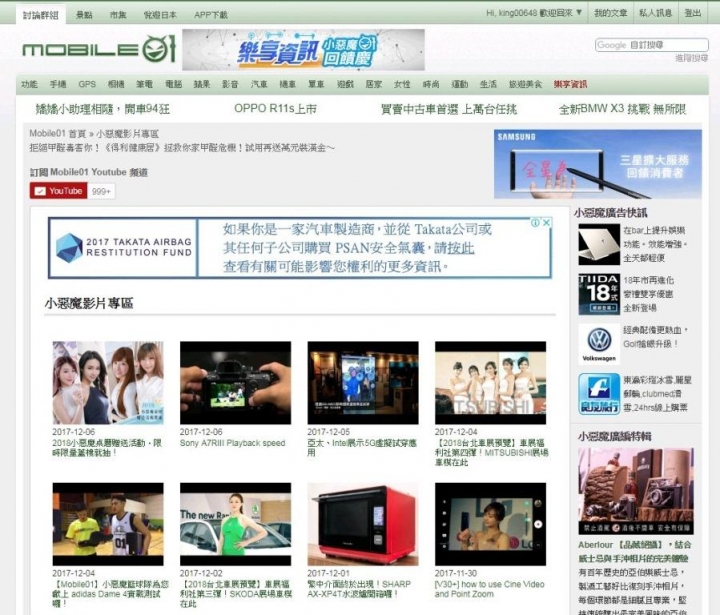Open the SHARP AX-XP4T title link

[359, 589]
